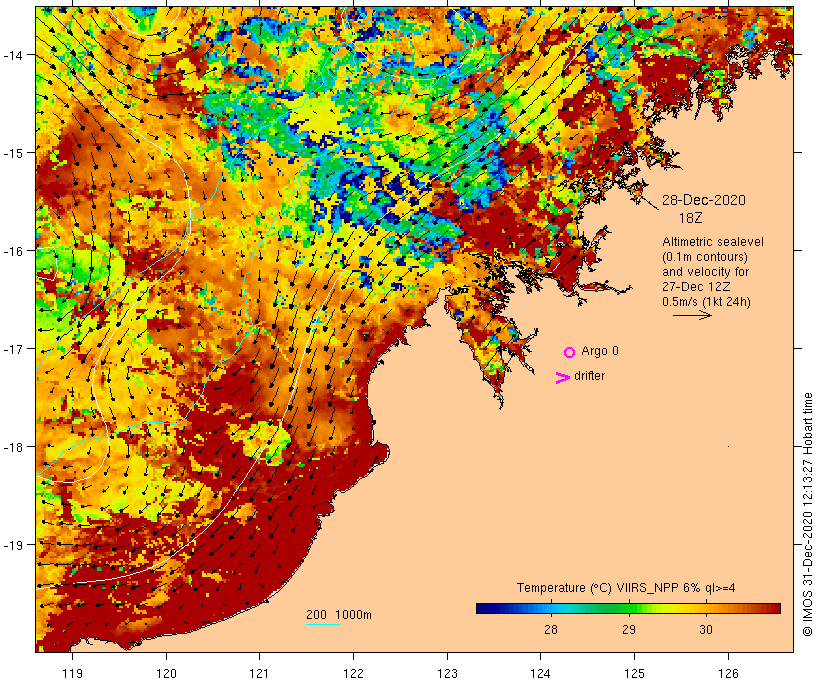Click the '200 1000m' depth legend text
This screenshot has width=820, height=680.
[x=338, y=615]
